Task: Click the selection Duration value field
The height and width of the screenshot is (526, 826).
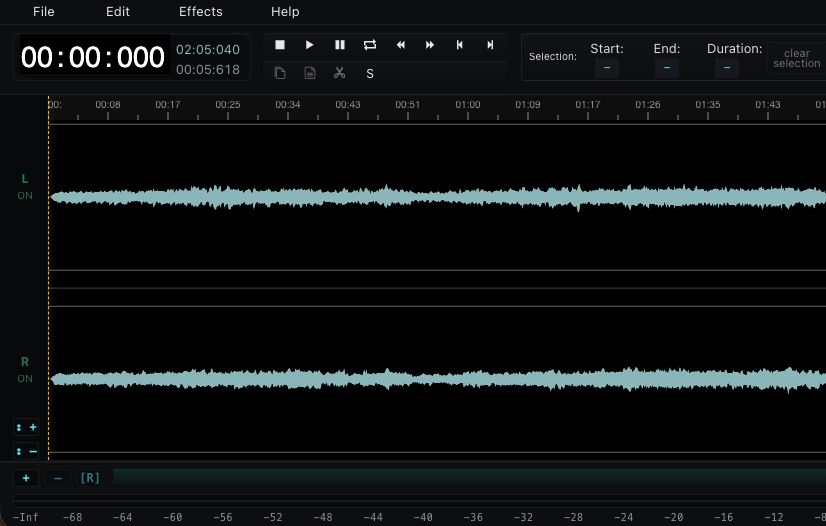Action: (727, 68)
